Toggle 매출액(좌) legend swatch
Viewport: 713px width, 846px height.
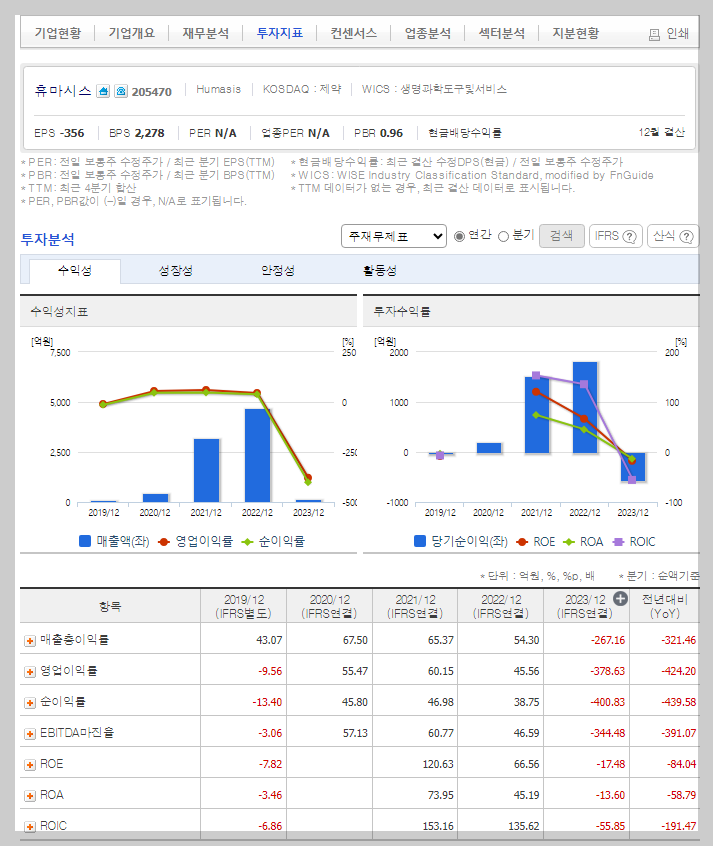(85, 541)
